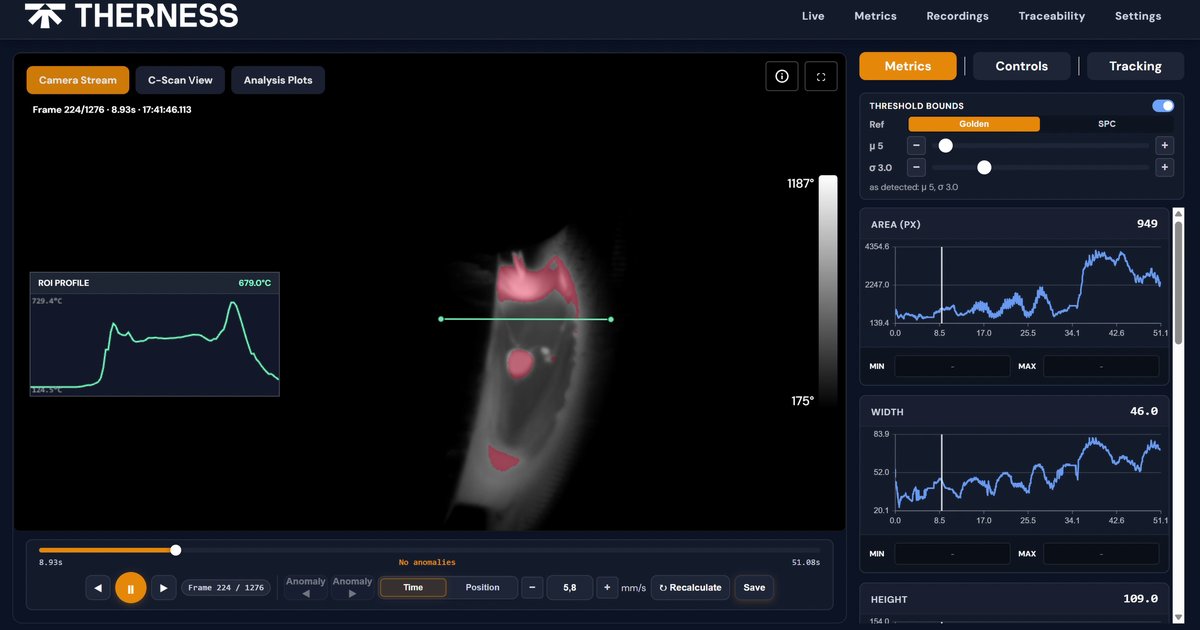Click the playback timeline scrubber handle

[176, 550]
